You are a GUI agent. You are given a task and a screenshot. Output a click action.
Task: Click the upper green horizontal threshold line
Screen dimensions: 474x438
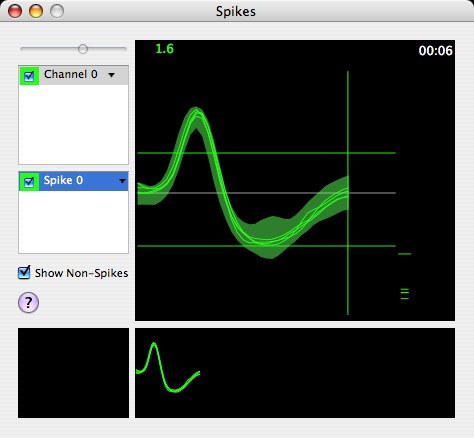(x=266, y=153)
